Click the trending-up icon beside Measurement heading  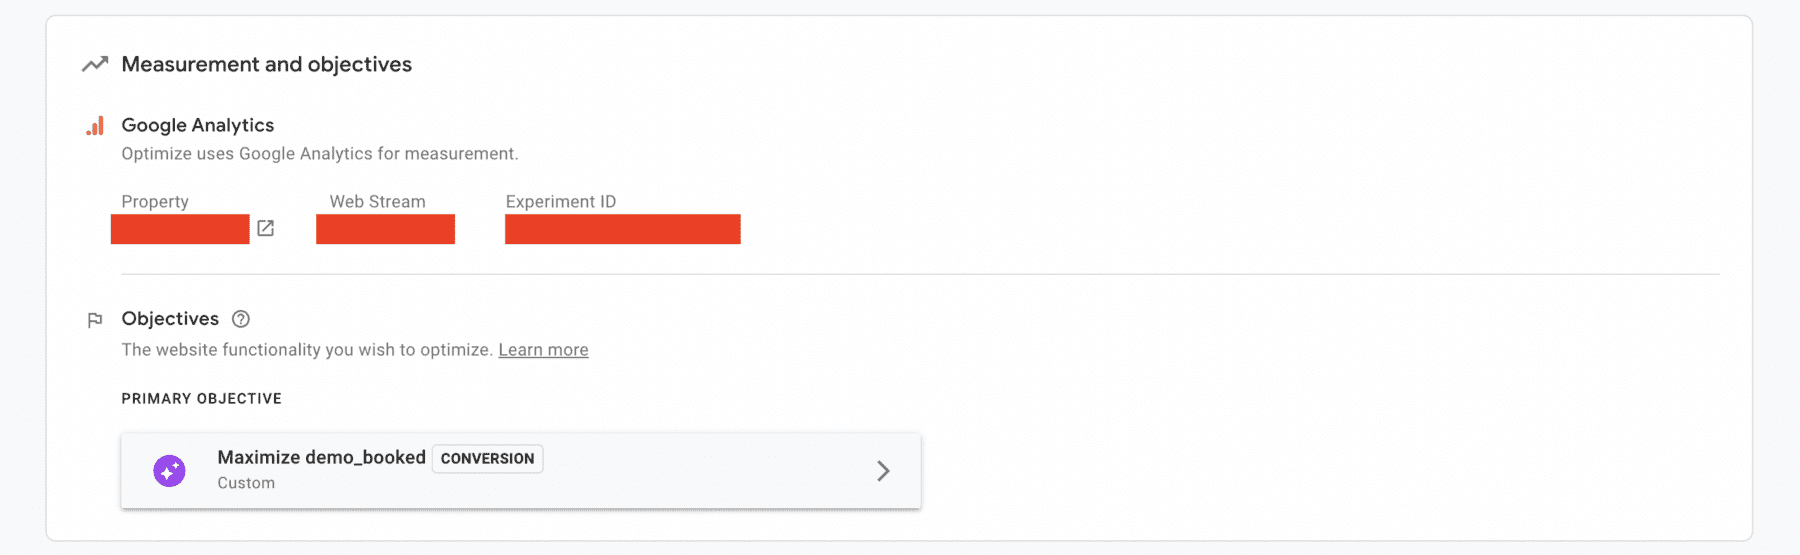coord(95,65)
